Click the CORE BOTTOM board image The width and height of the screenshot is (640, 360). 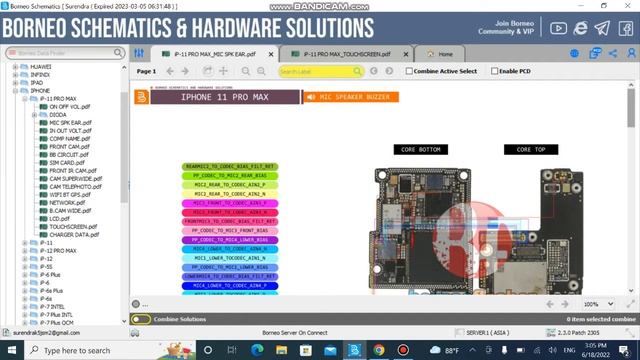(x=421, y=229)
